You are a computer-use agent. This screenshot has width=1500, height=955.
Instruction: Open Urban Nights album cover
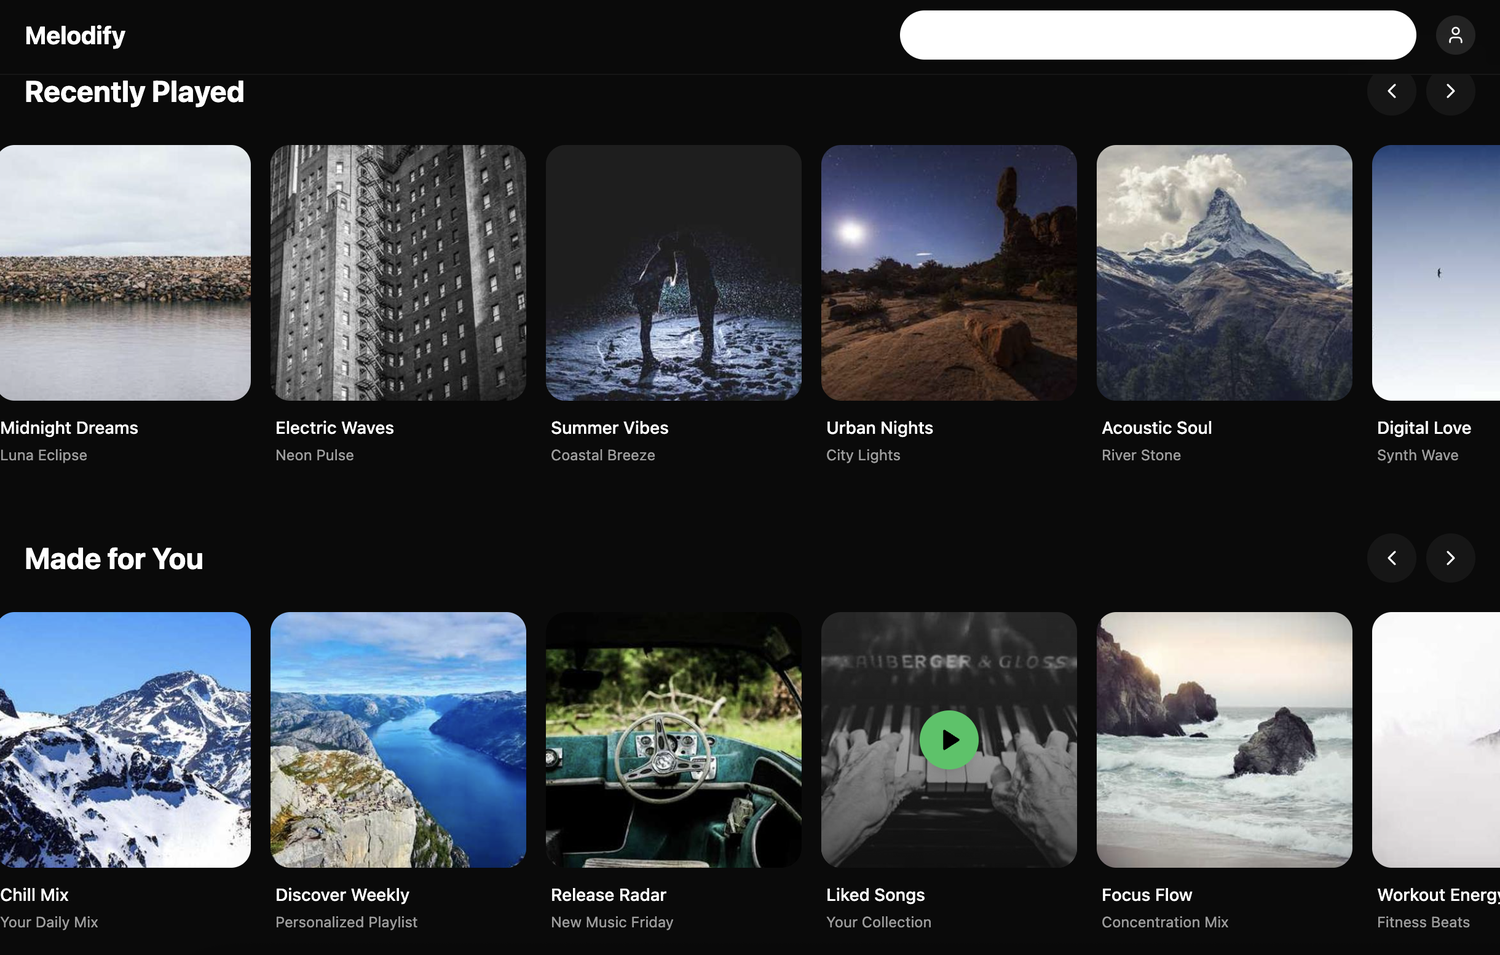click(x=948, y=272)
